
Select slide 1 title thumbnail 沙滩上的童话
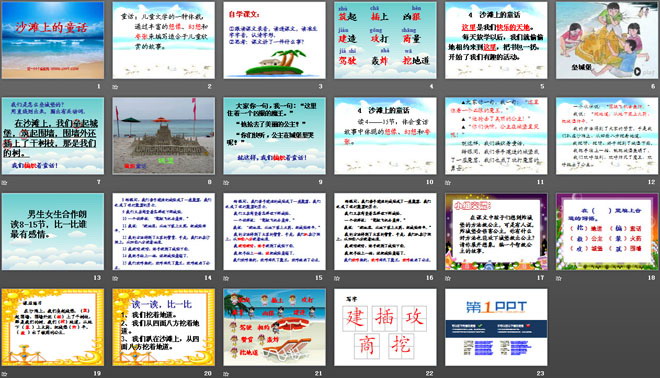(x=53, y=40)
